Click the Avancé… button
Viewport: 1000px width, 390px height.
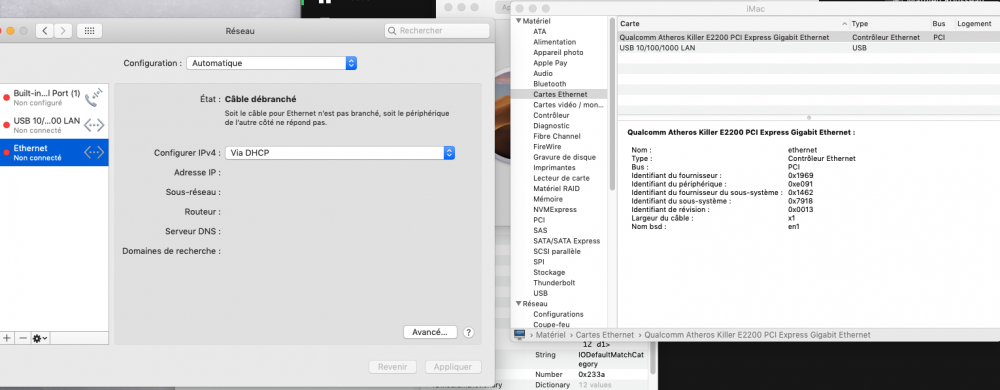click(430, 332)
